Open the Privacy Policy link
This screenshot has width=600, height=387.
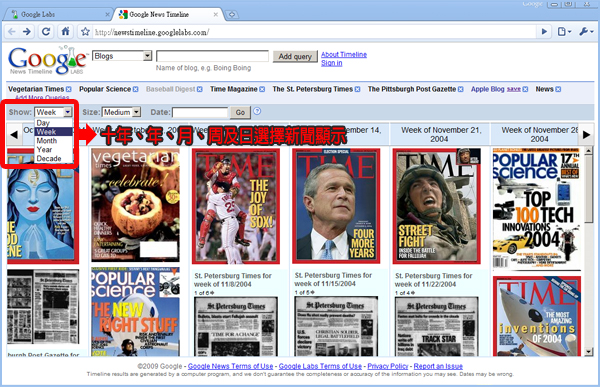tap(388, 366)
